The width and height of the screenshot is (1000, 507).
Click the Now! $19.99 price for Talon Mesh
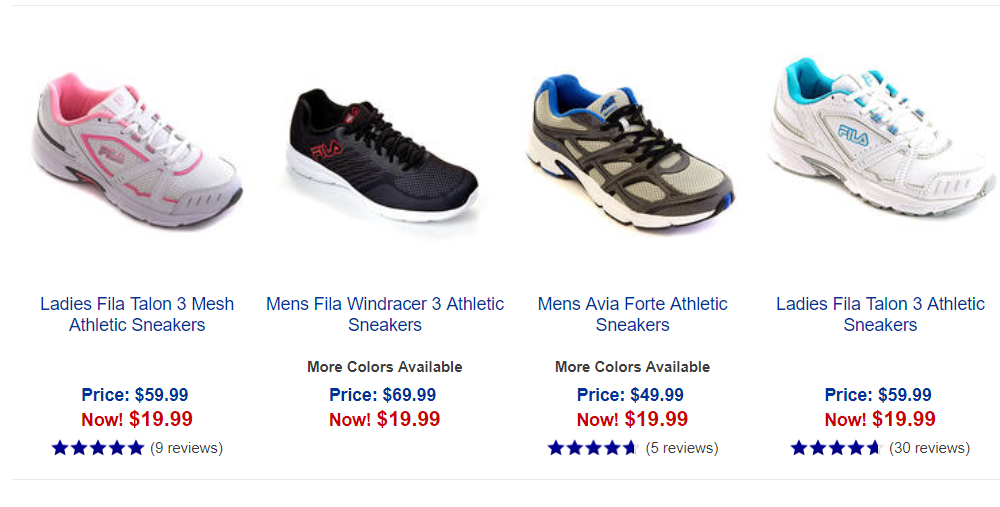click(137, 419)
